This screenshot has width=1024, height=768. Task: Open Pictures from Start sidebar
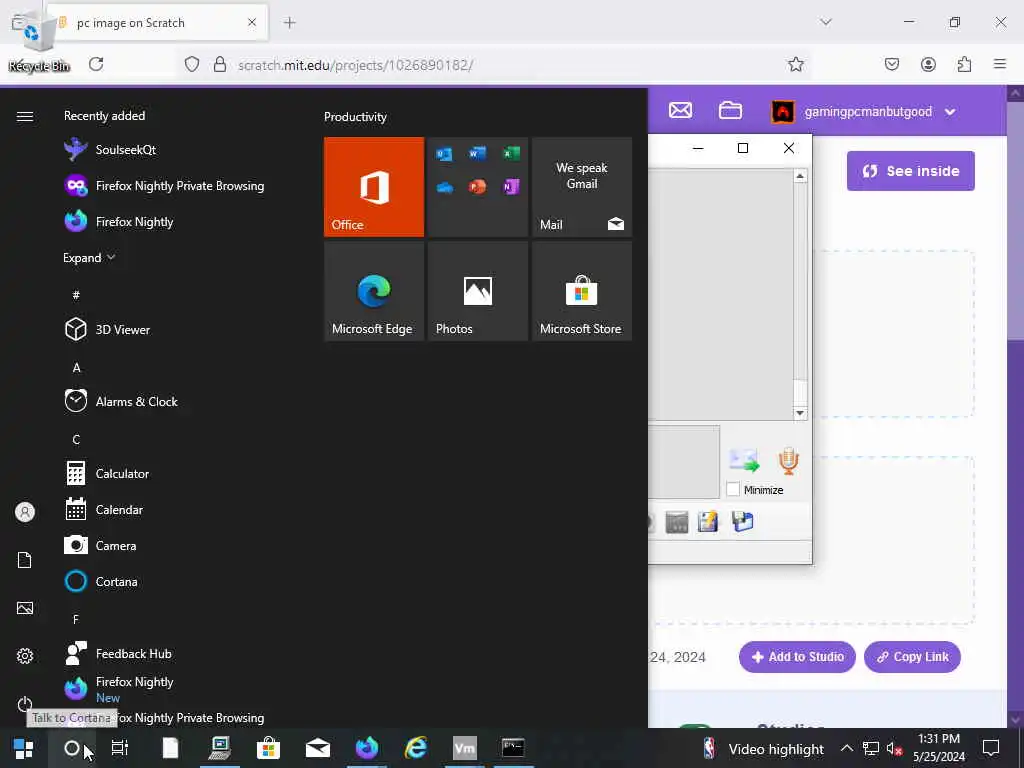pos(25,608)
